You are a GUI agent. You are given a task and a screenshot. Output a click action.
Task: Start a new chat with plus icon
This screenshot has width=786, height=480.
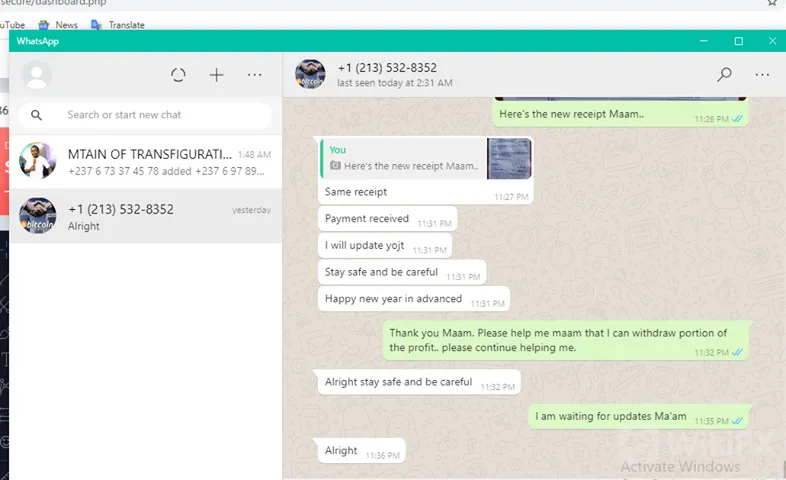pyautogui.click(x=217, y=75)
